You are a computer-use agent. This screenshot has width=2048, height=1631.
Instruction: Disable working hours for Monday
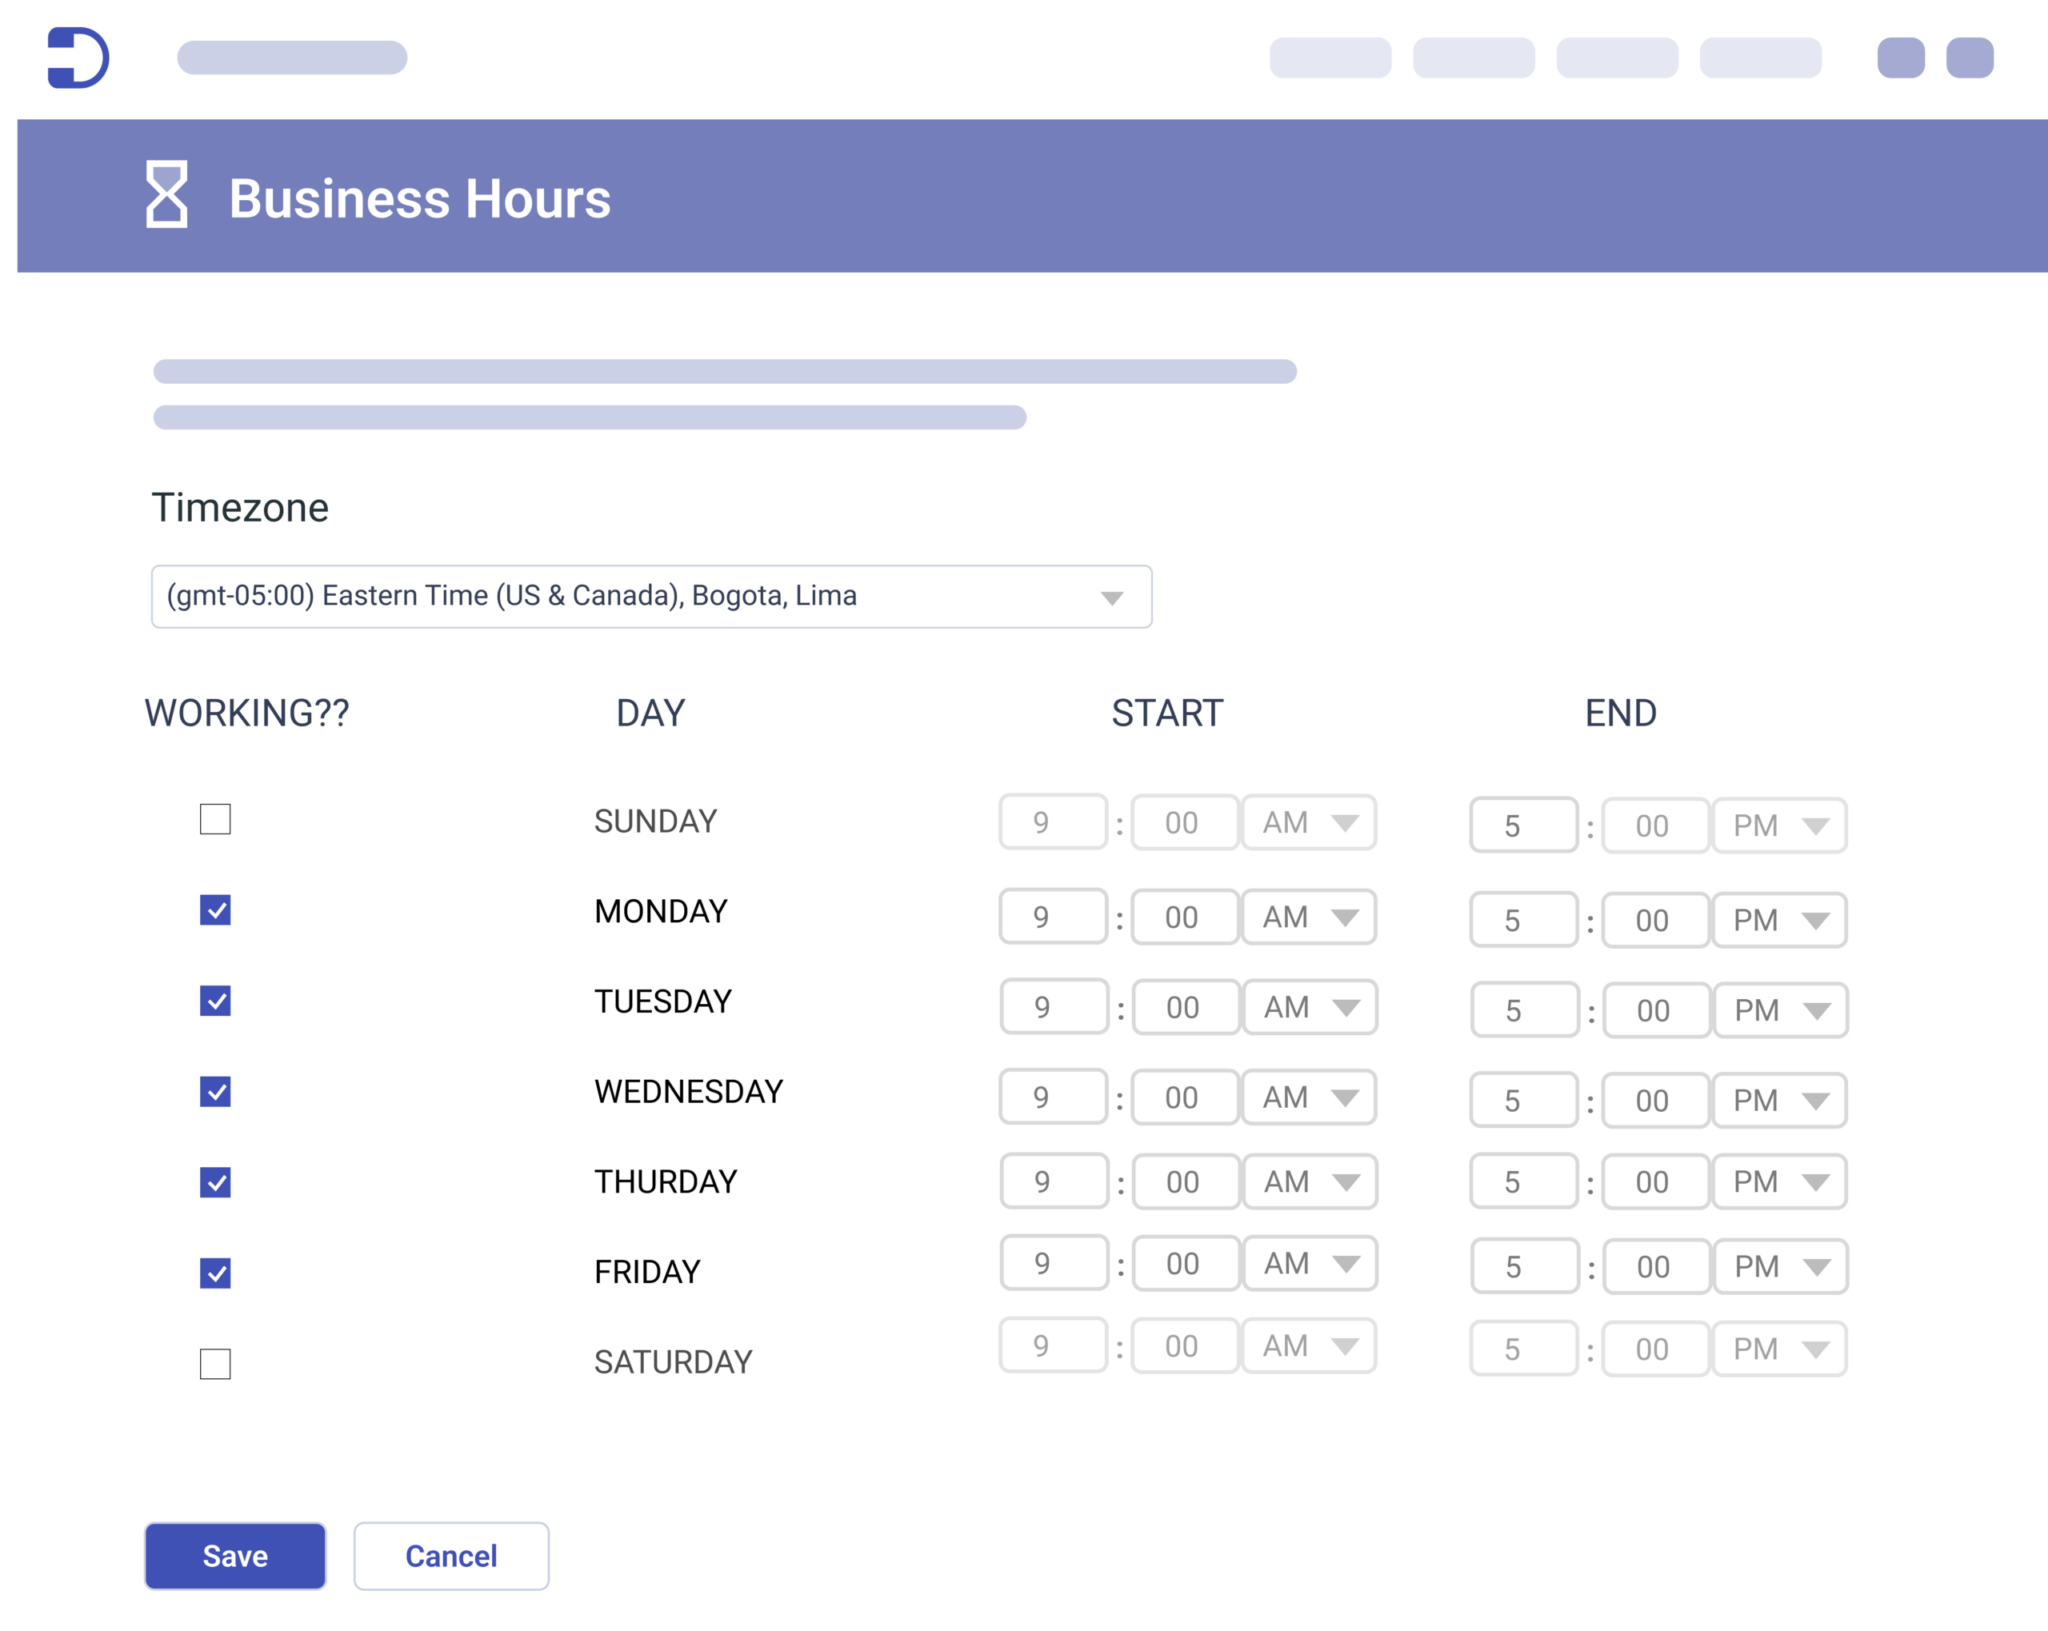tap(214, 910)
